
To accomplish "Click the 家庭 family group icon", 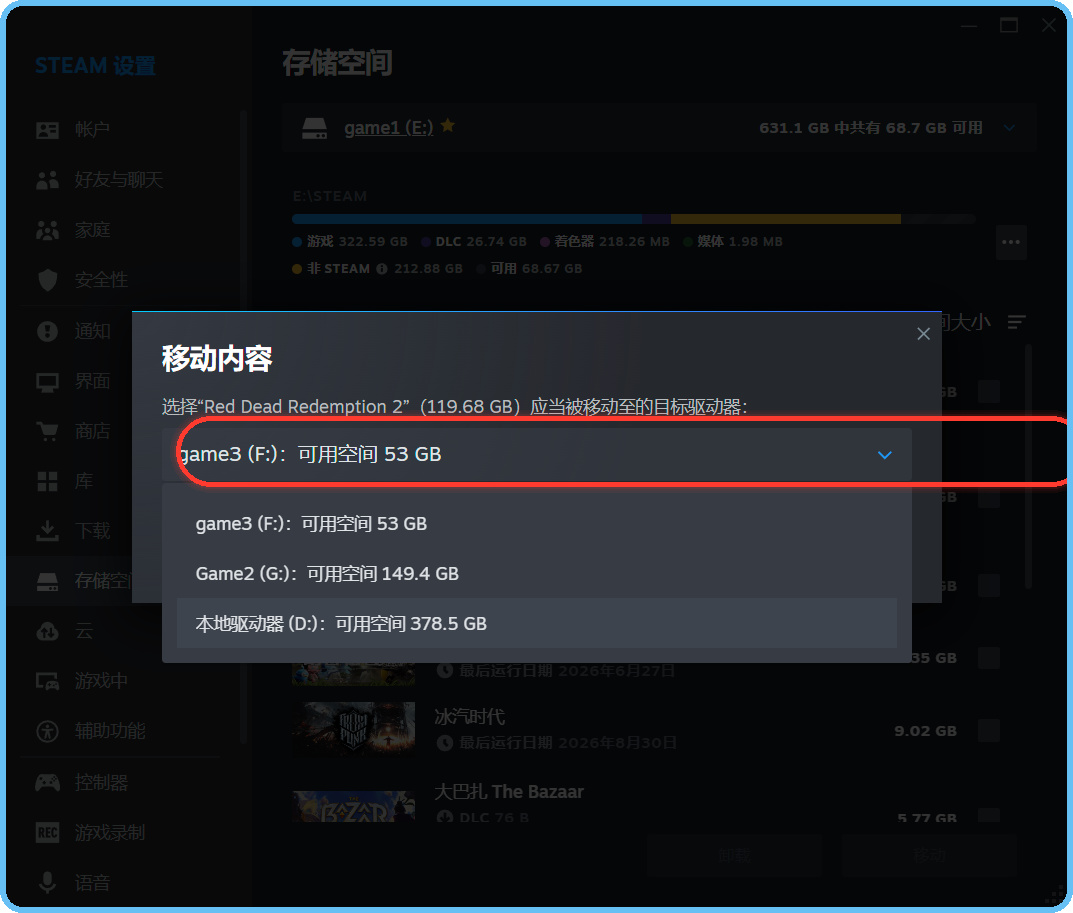I will (x=47, y=230).
